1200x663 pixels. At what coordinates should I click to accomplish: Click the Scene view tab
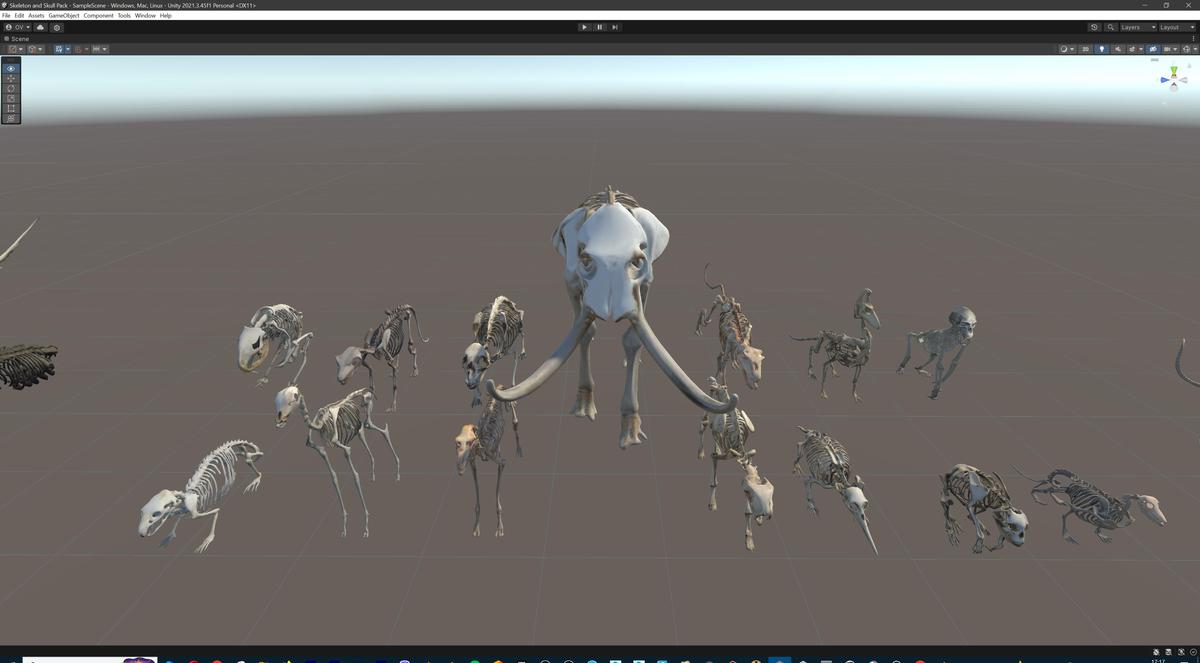[18, 38]
